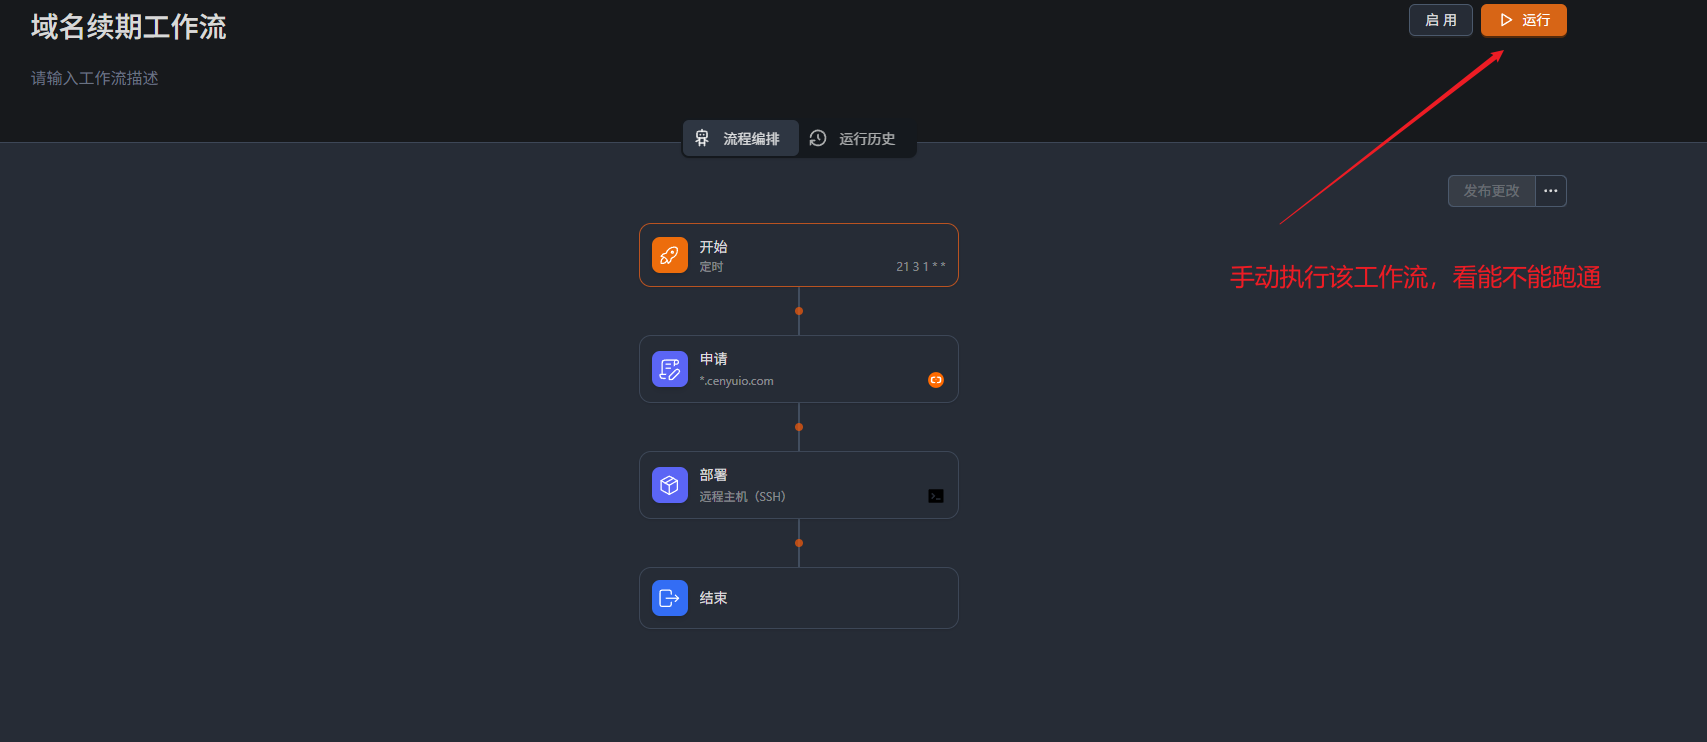The width and height of the screenshot is (1707, 742).
Task: Run the workflow with 运行 button
Action: pyautogui.click(x=1523, y=20)
